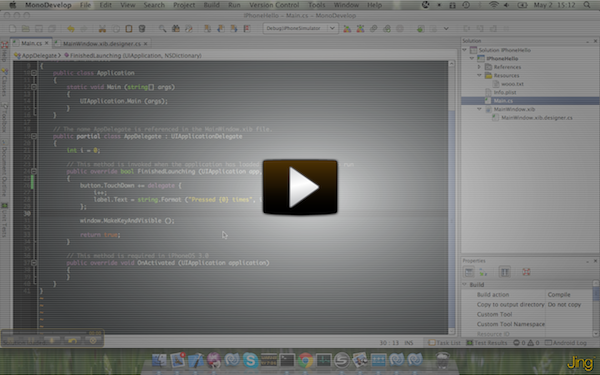The image size is (600, 375).
Task: Toggle the fold marker beside the Application class
Action: 34,73
